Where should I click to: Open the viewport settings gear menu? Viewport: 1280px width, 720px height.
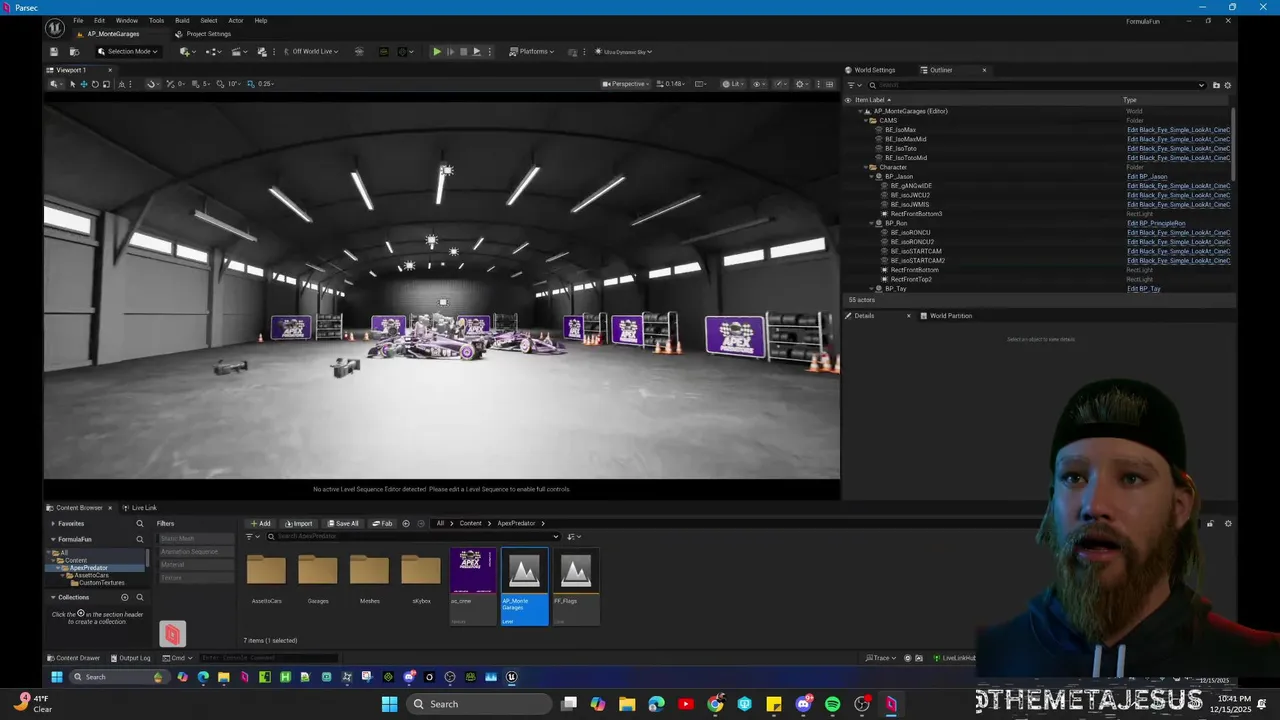click(802, 84)
